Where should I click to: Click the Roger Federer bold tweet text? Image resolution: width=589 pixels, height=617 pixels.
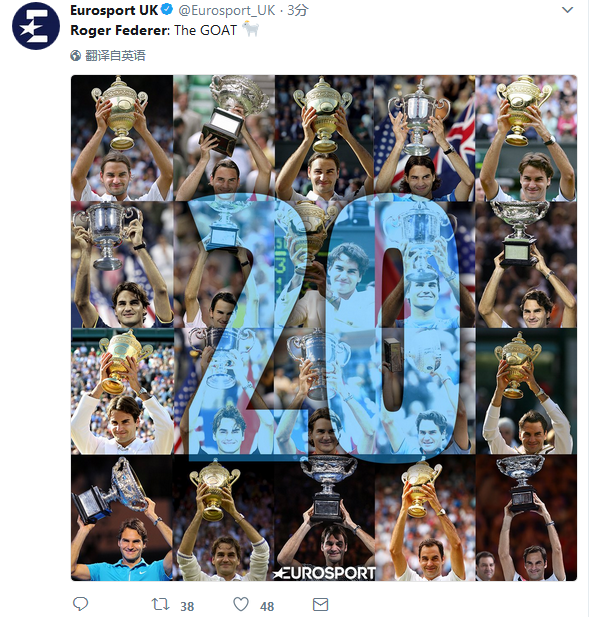120,30
